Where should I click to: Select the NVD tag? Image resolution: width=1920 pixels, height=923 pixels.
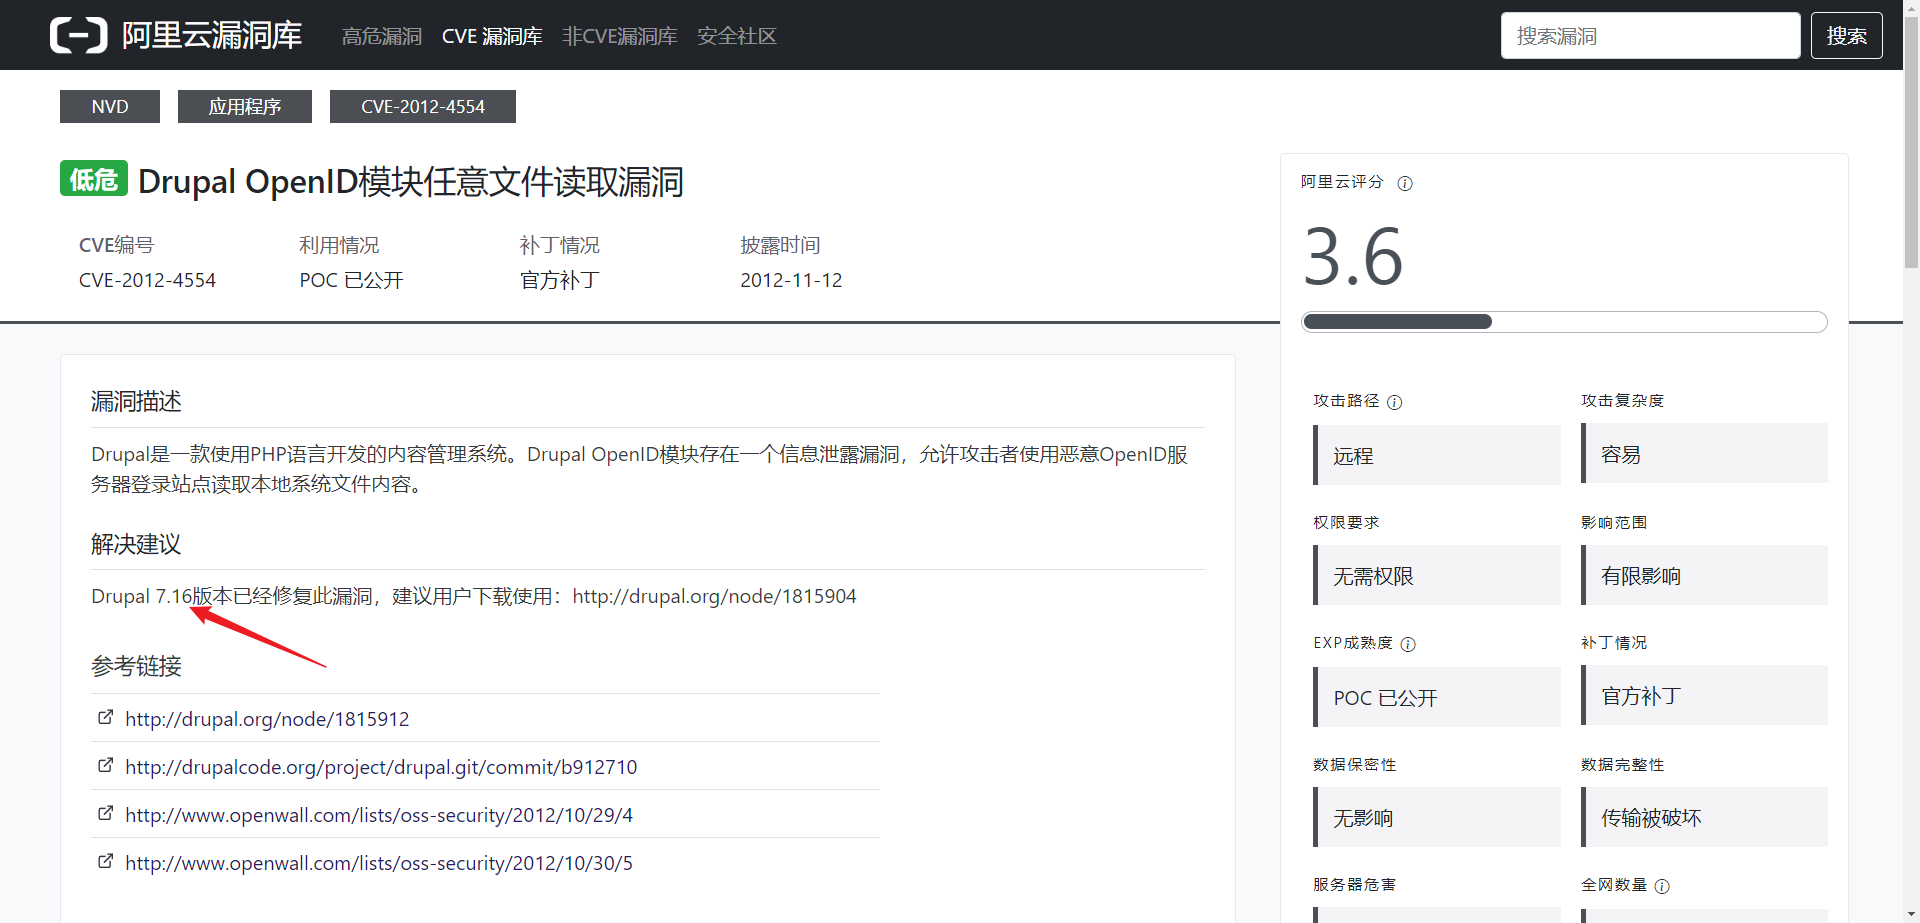pos(110,107)
